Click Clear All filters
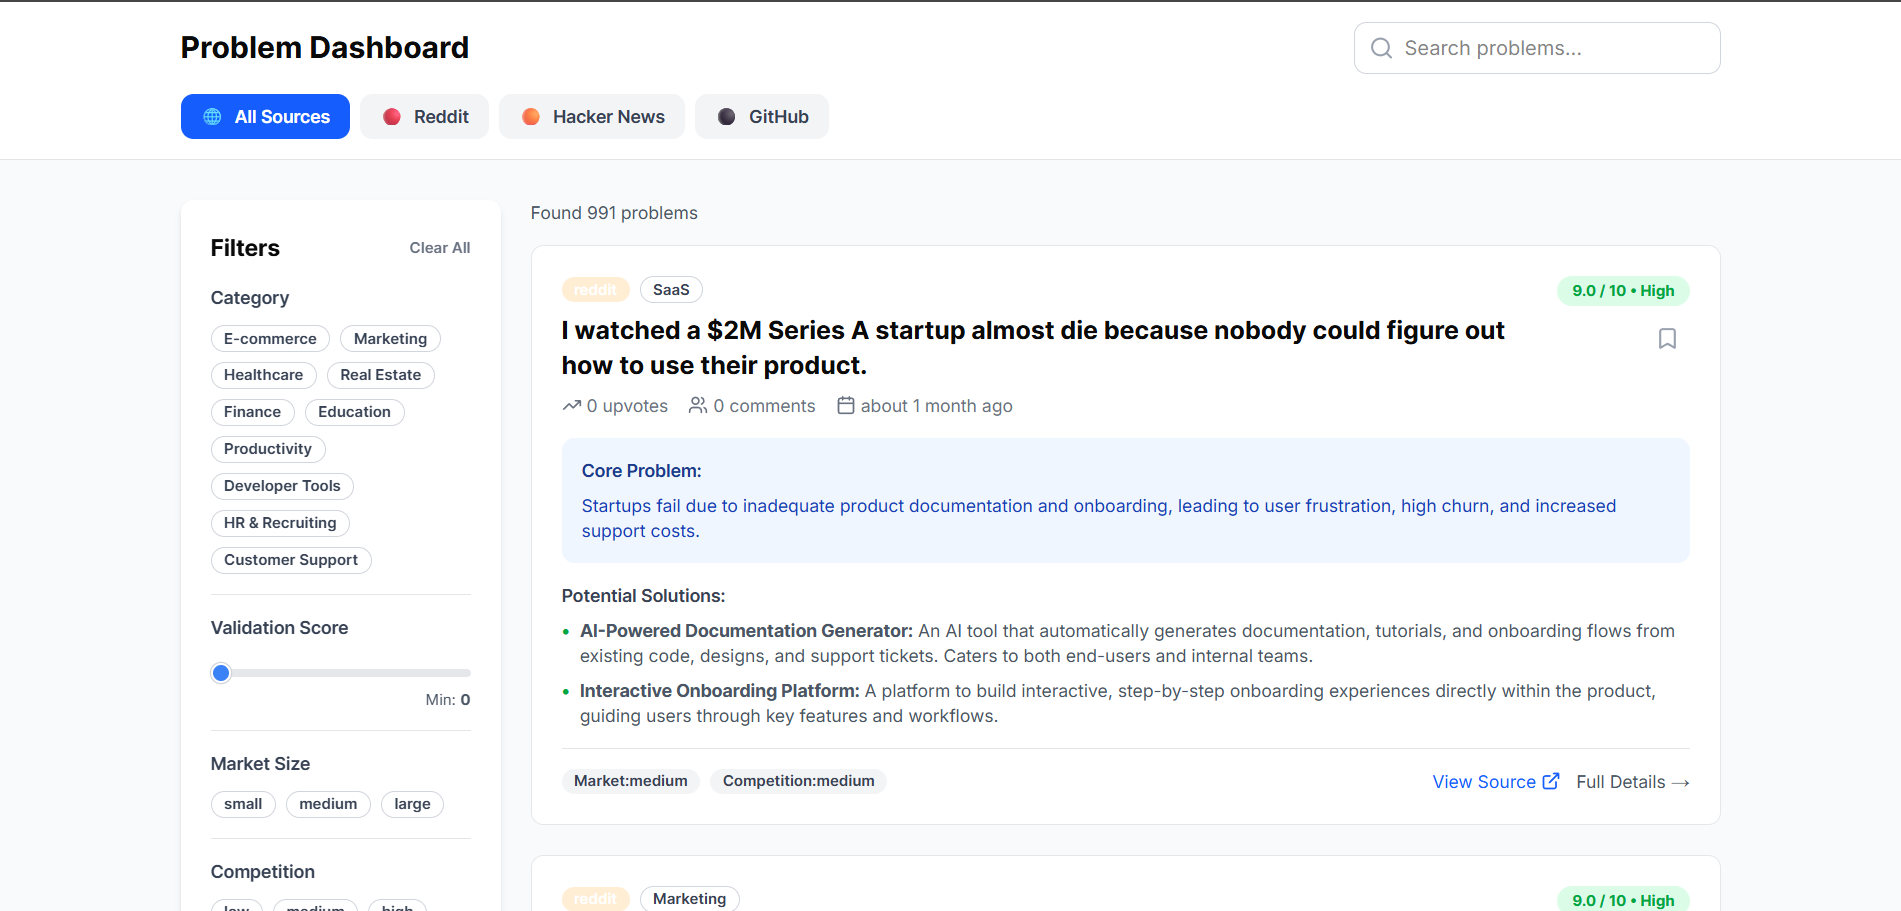 439,248
